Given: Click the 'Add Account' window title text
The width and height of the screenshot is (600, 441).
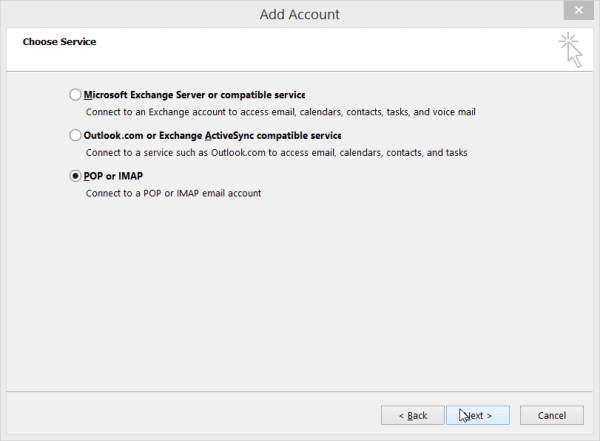Looking at the screenshot, I should click(x=300, y=15).
